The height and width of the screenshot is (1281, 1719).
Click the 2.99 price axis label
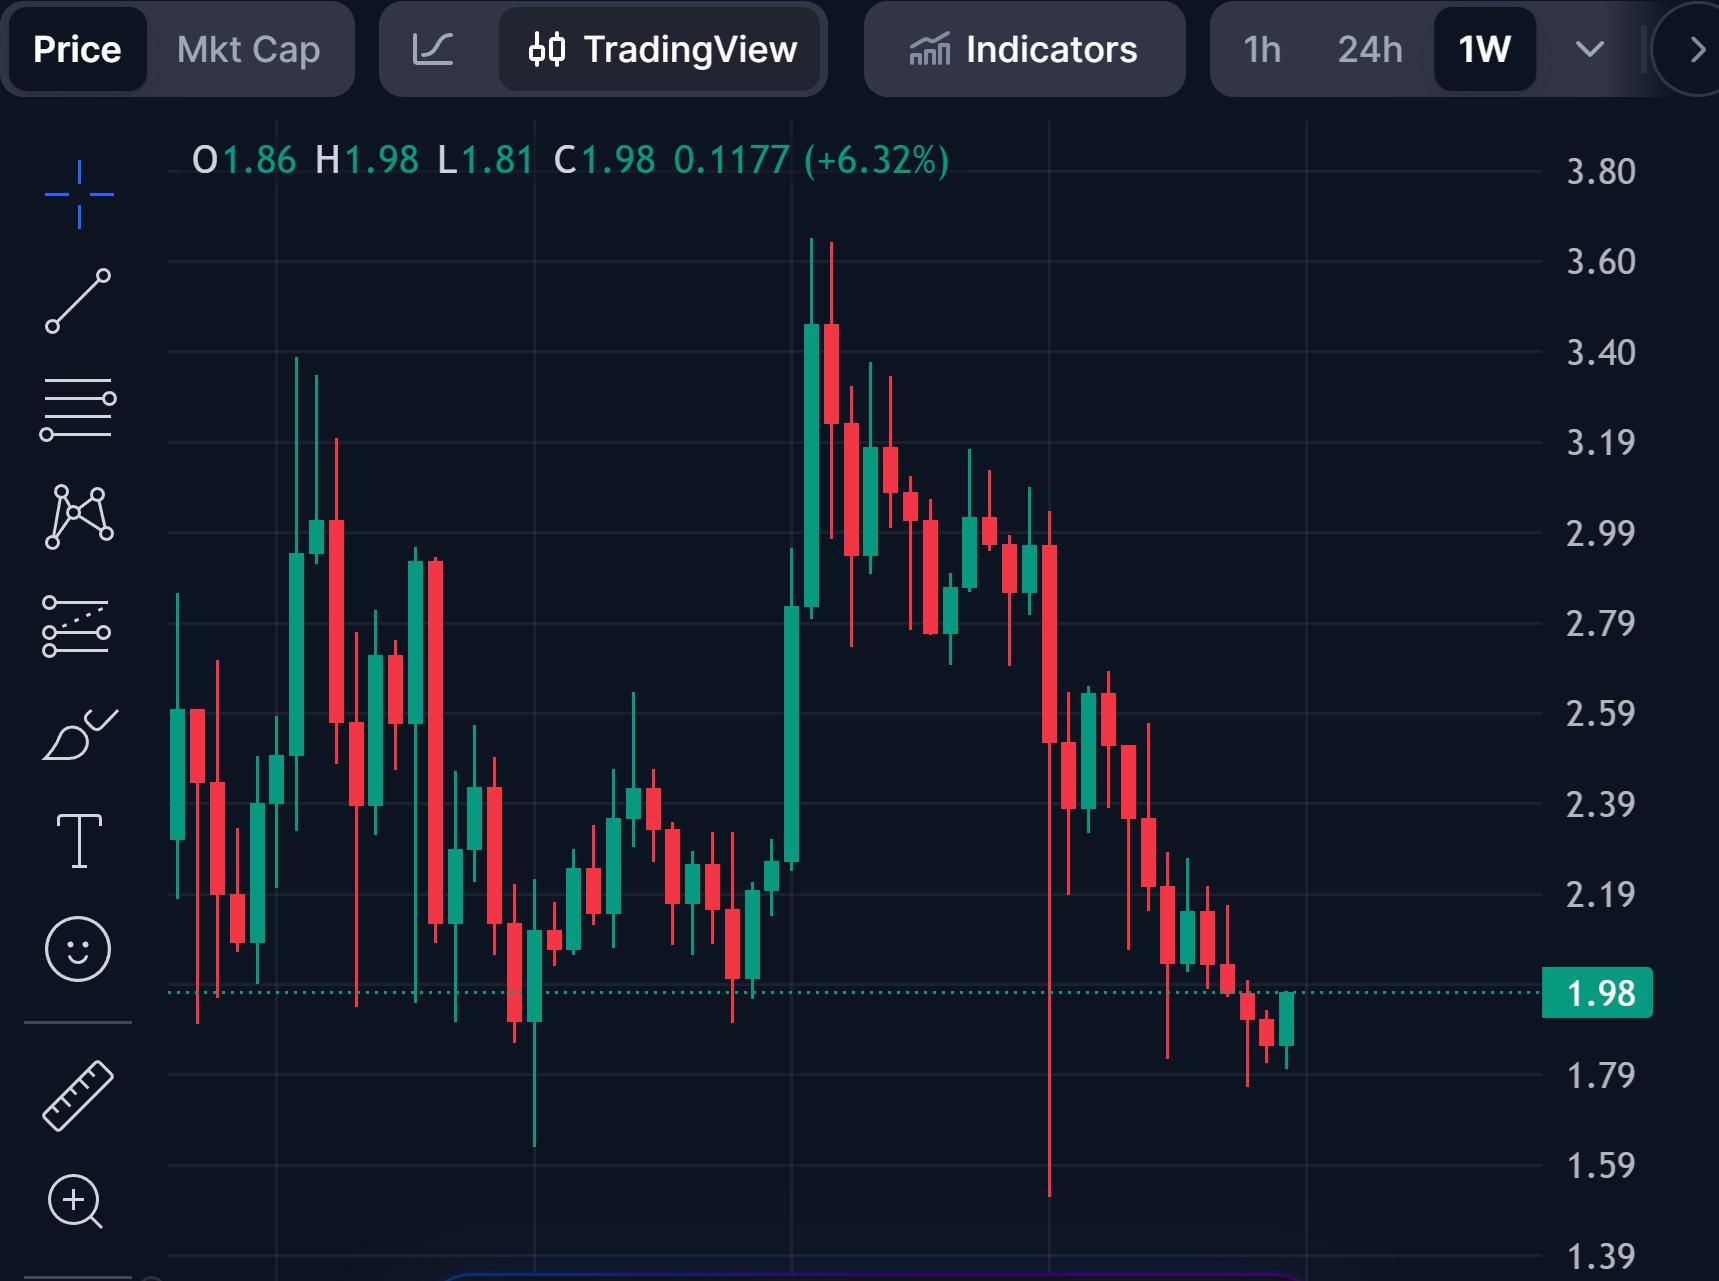coord(1601,534)
